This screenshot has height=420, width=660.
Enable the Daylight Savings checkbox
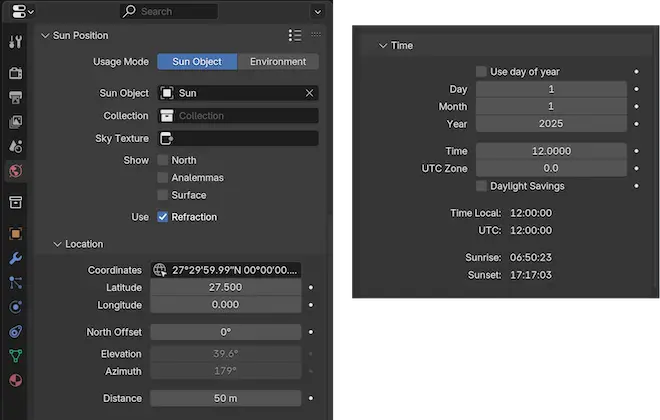(482, 186)
